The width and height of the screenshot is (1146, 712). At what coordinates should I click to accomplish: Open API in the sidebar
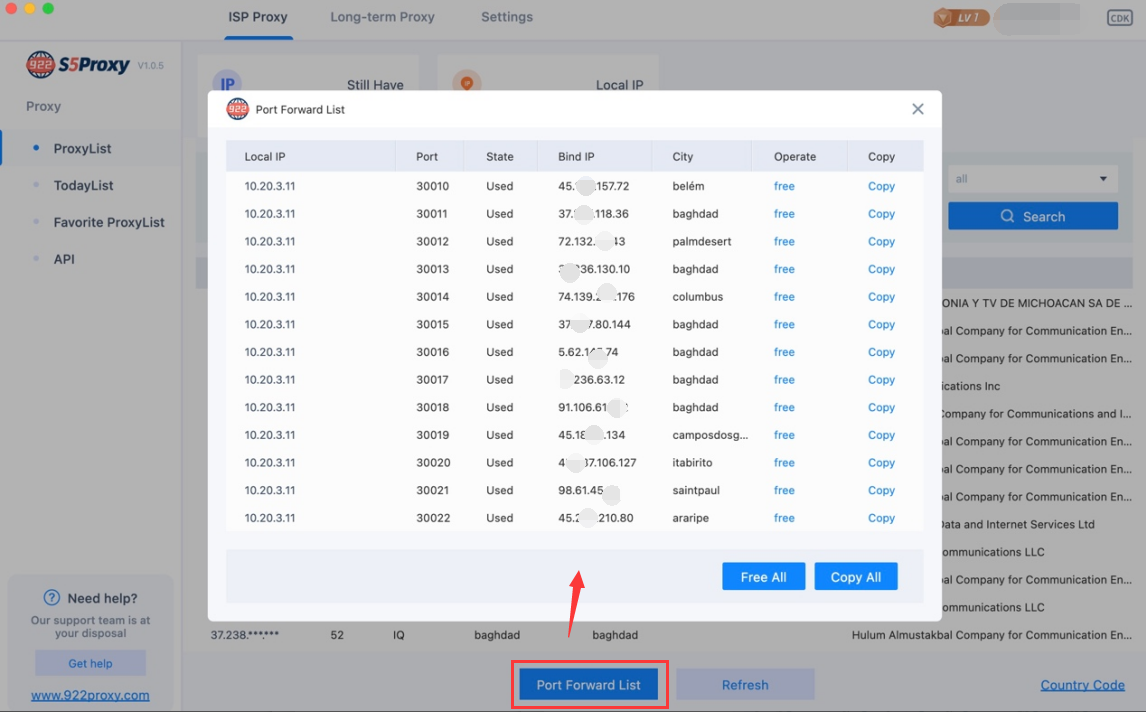click(64, 259)
